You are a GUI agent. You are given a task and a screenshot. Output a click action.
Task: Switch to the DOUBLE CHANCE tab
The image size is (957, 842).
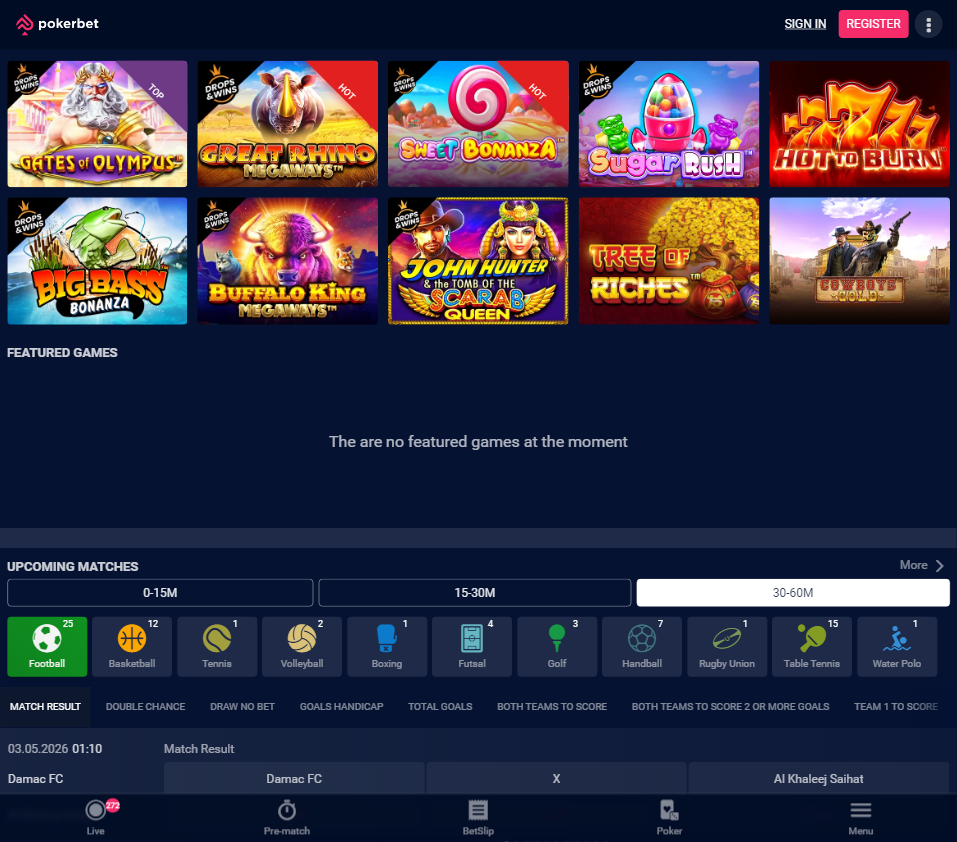pos(145,707)
